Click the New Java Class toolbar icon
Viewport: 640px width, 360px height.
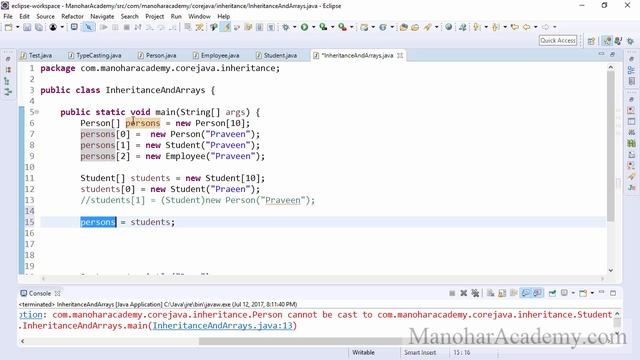[383, 27]
